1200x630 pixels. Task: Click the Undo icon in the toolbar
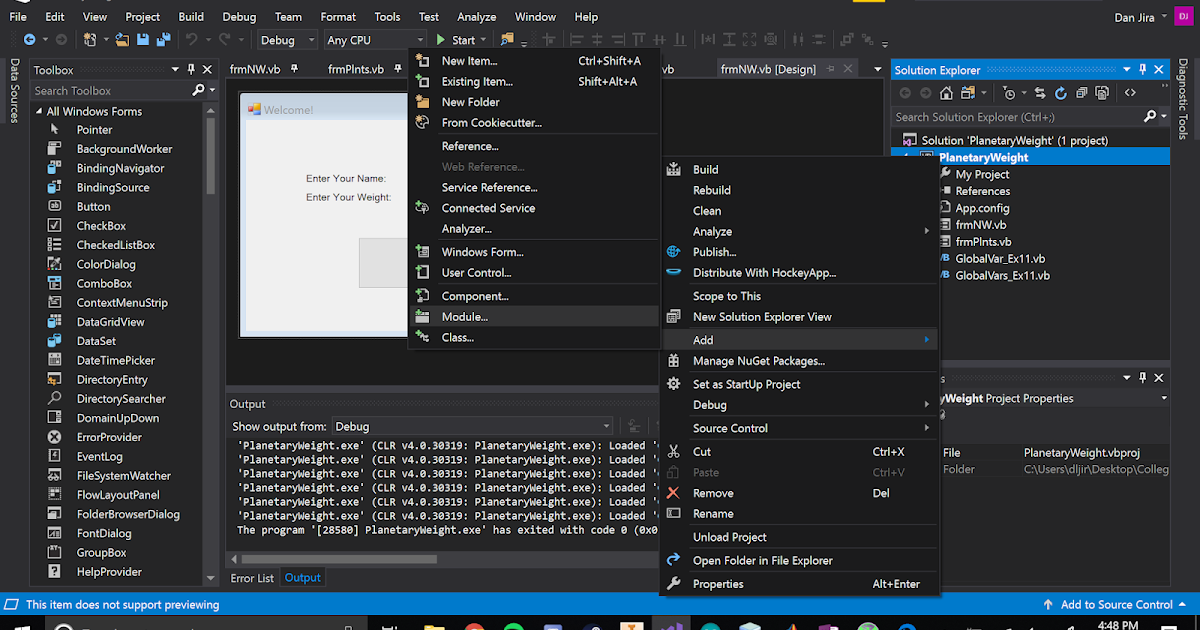(x=191, y=38)
